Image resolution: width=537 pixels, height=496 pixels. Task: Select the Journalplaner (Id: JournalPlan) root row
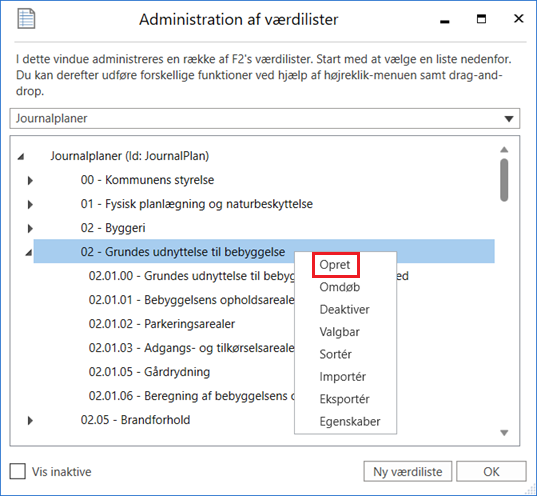[130, 156]
